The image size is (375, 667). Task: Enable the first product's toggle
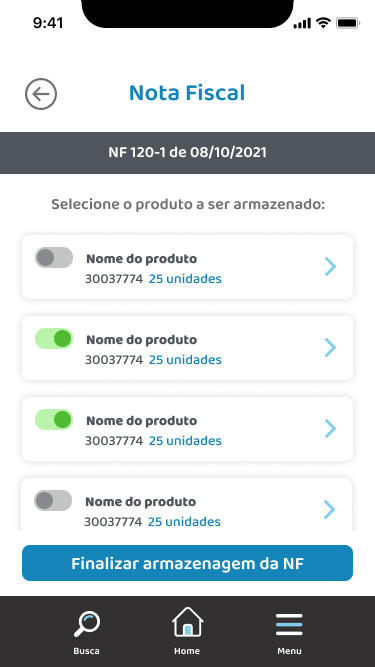pyautogui.click(x=54, y=257)
